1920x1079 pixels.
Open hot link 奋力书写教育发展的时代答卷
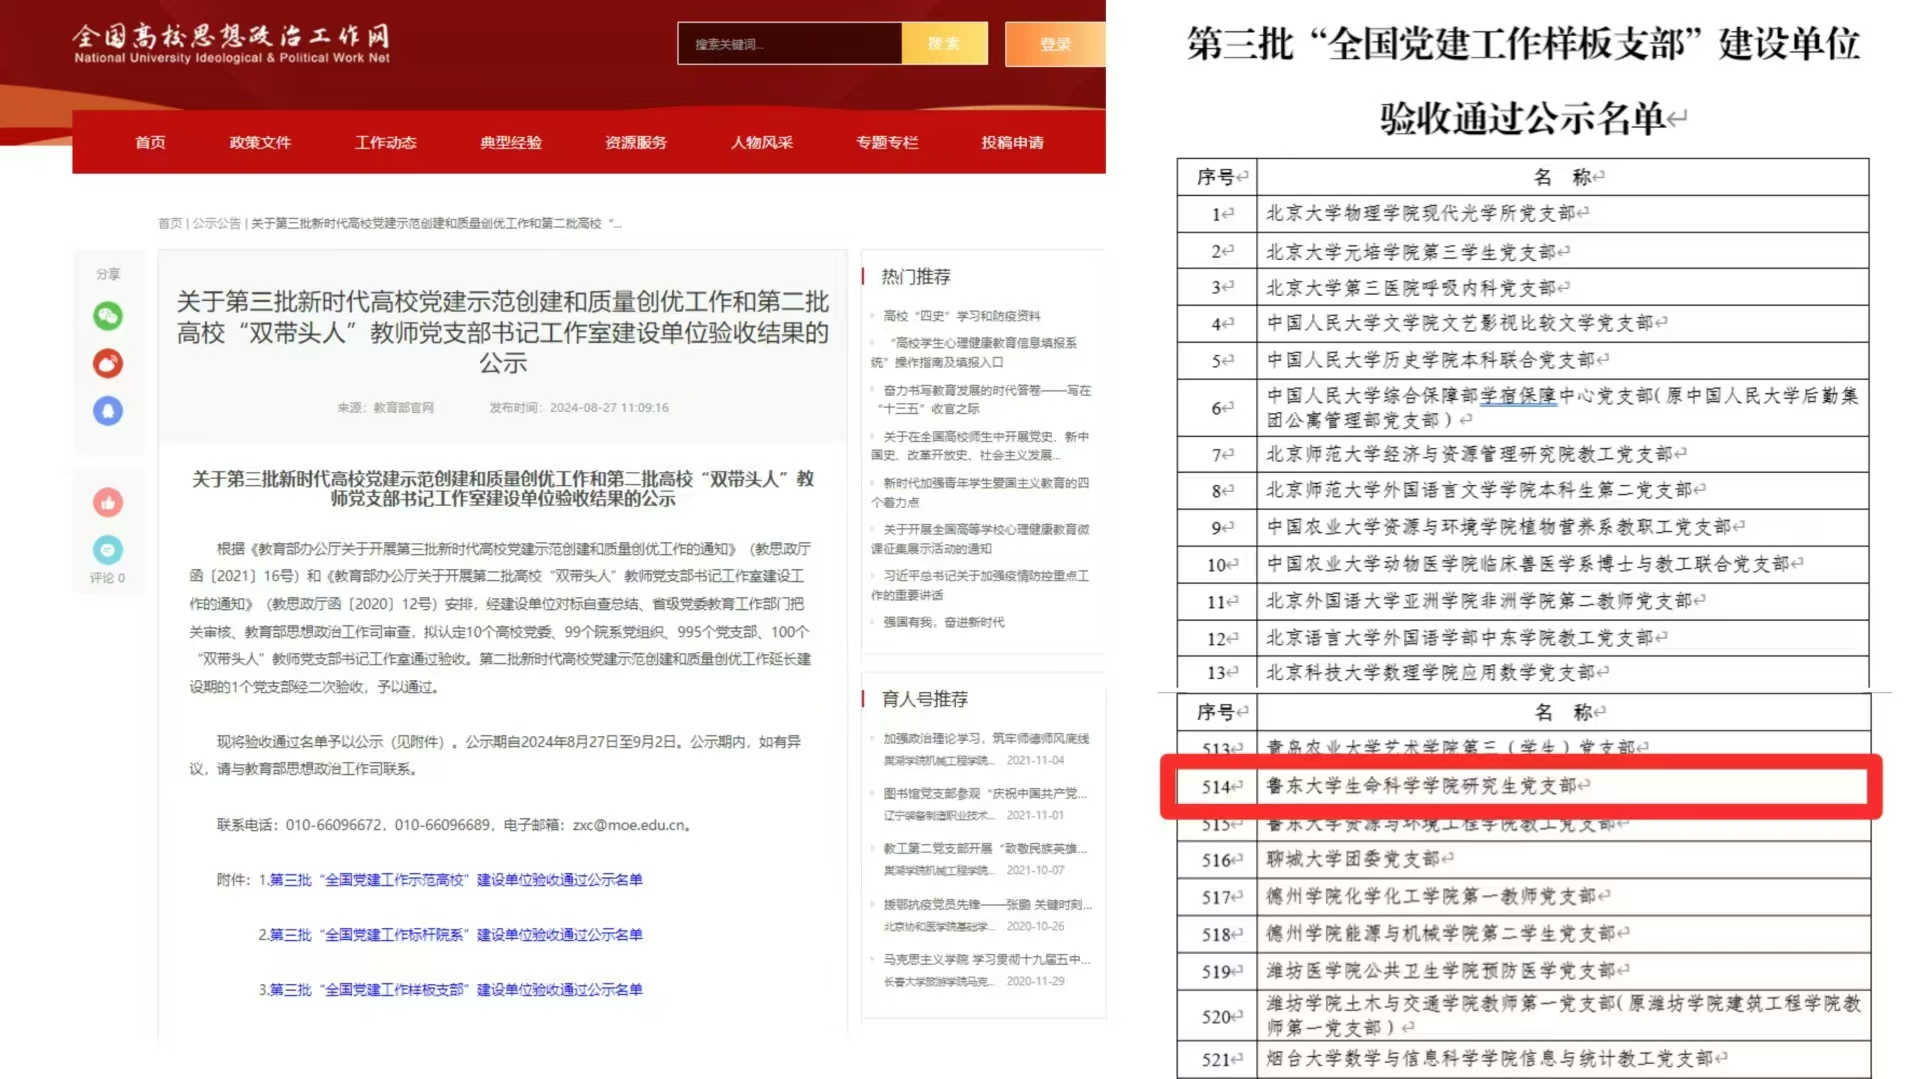click(x=980, y=399)
